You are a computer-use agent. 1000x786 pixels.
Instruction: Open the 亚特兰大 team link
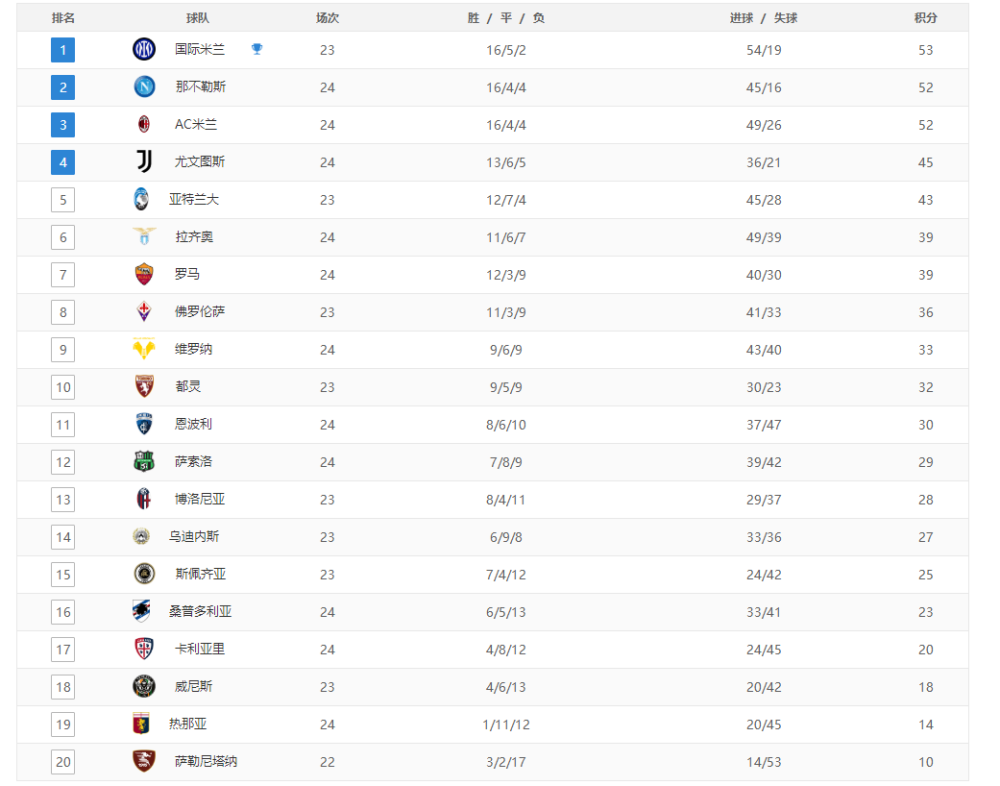(x=194, y=199)
